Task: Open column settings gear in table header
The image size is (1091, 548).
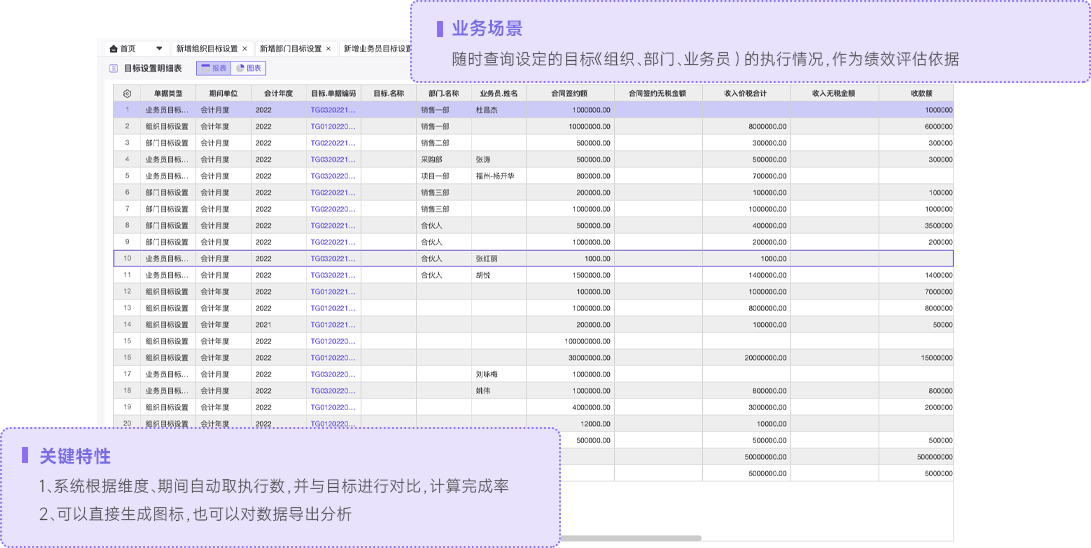Action: tap(127, 93)
